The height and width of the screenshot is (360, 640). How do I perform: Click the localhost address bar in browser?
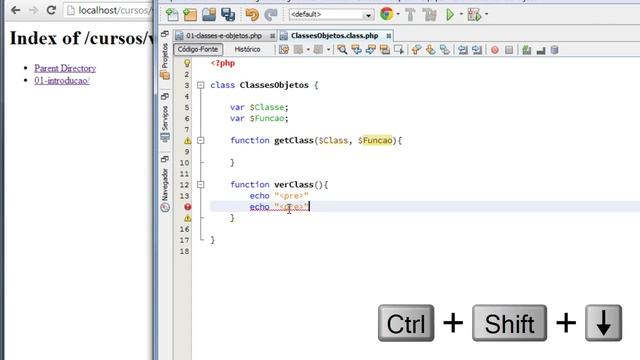tap(108, 10)
